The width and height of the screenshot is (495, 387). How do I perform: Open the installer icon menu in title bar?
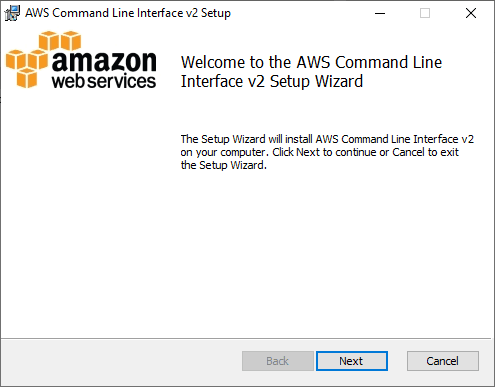tap(12, 13)
